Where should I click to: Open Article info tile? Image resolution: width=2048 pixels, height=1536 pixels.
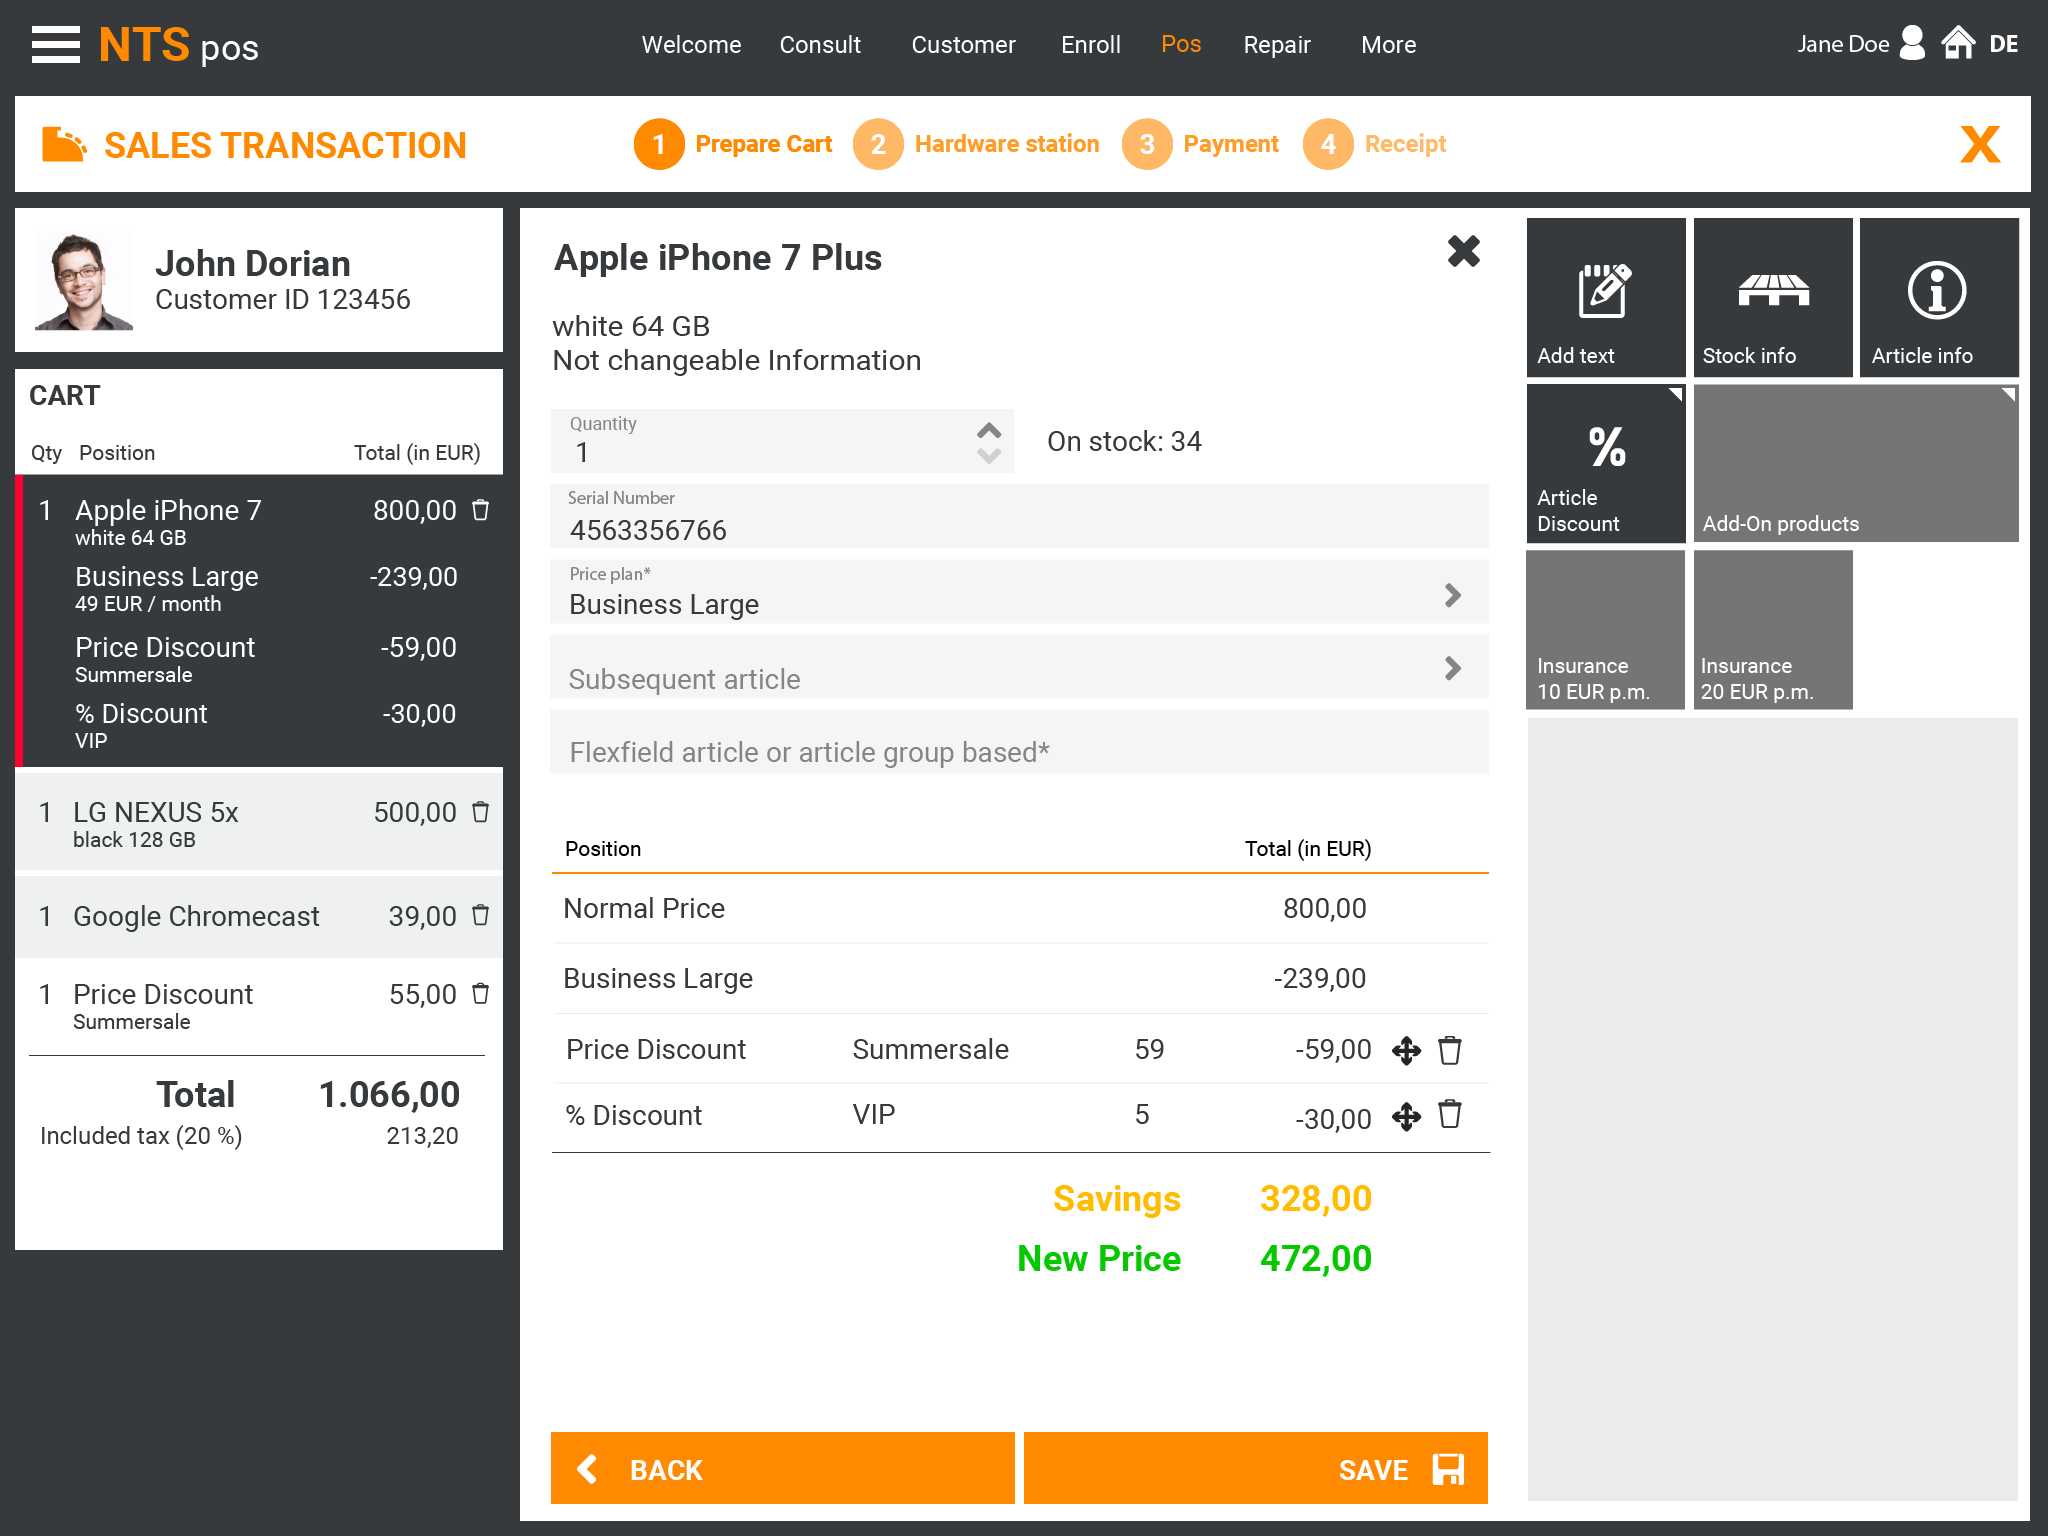[x=1938, y=297]
